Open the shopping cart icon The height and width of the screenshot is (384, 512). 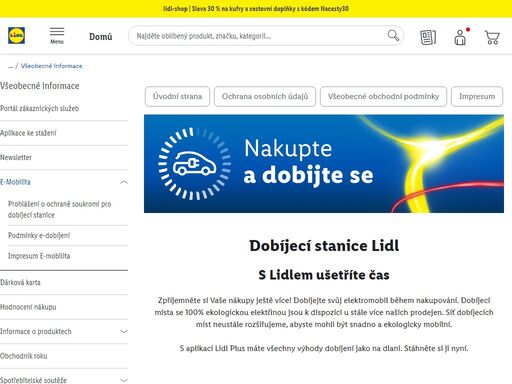pos(492,37)
